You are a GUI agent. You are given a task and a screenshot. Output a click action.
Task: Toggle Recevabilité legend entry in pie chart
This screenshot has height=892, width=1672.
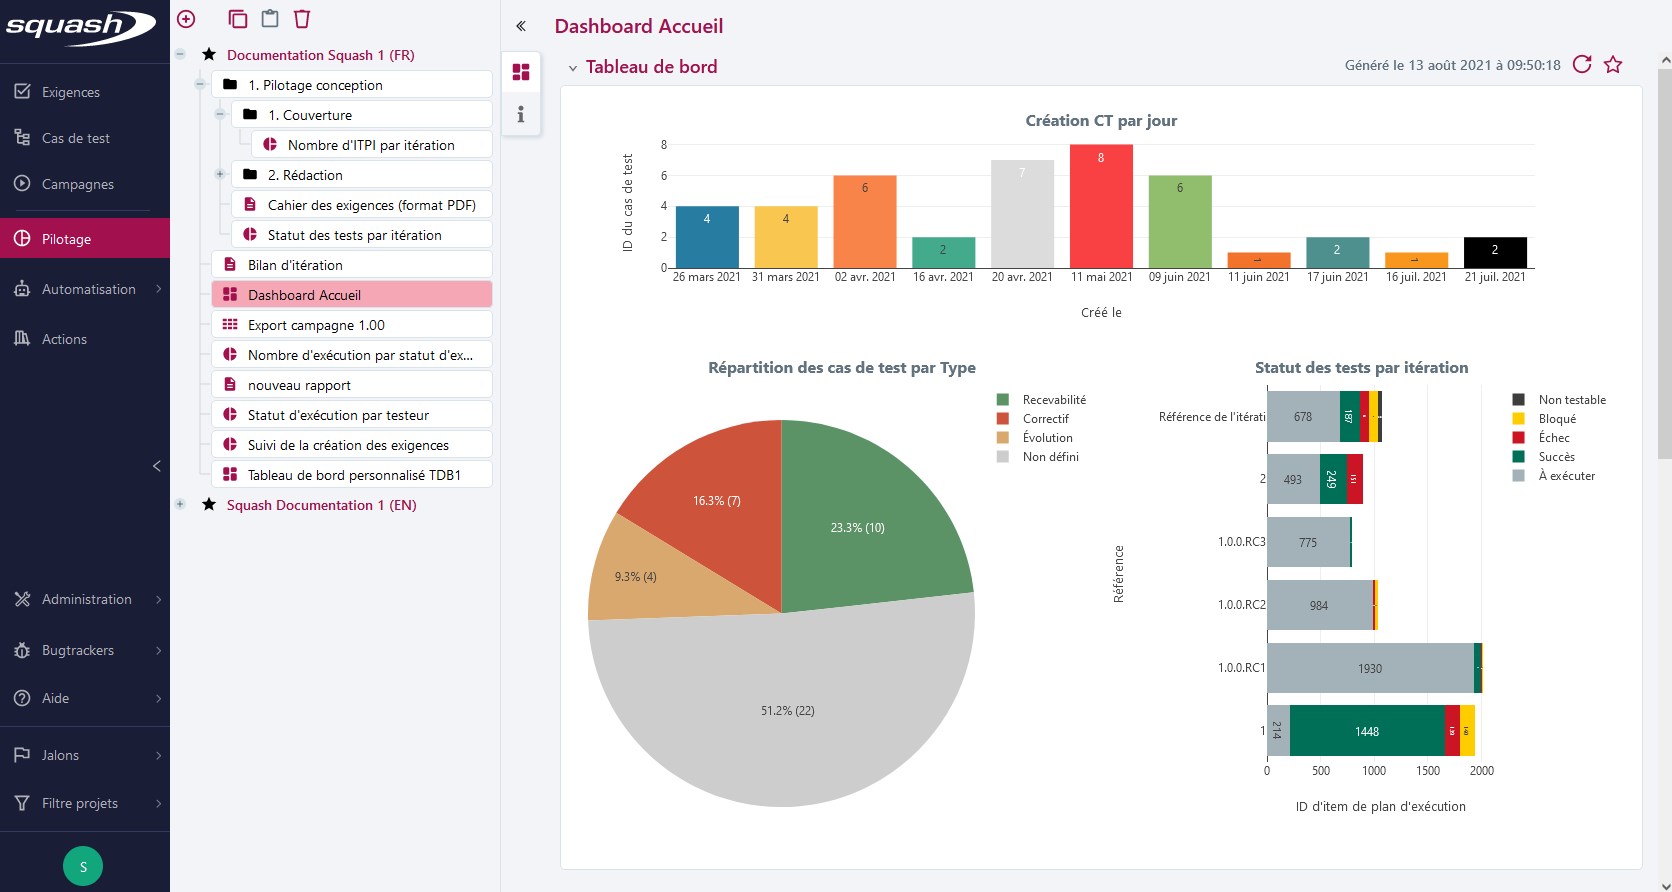(1053, 400)
